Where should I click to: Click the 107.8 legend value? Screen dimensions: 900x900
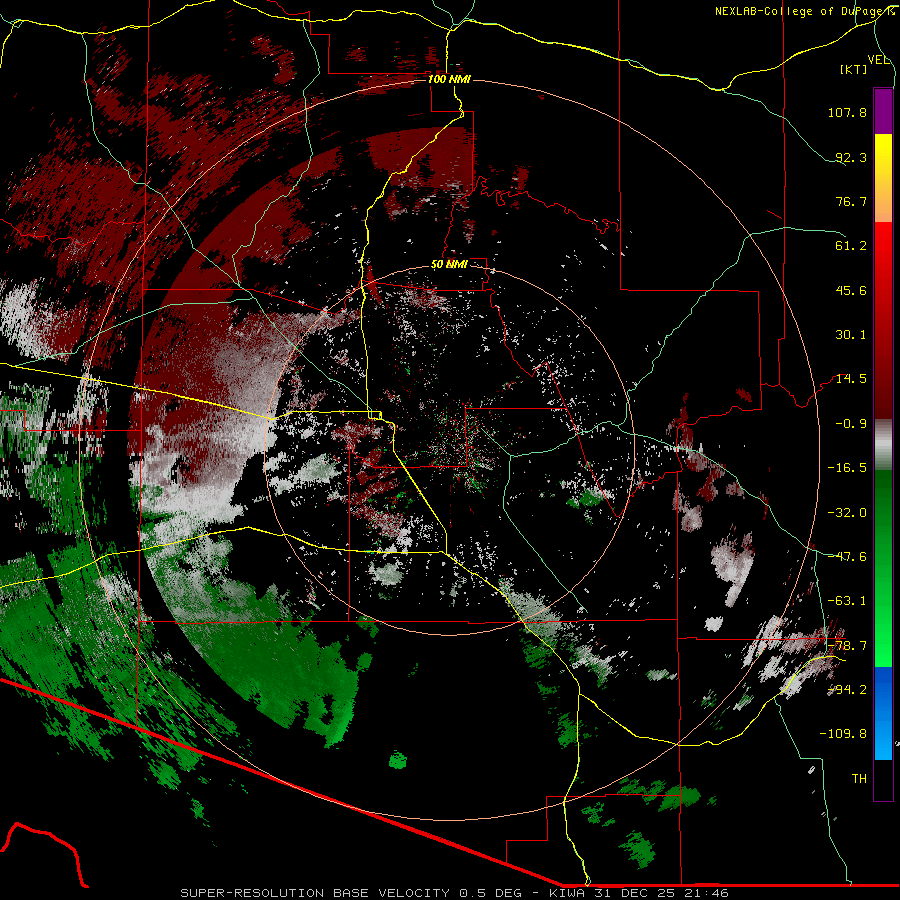click(x=847, y=112)
